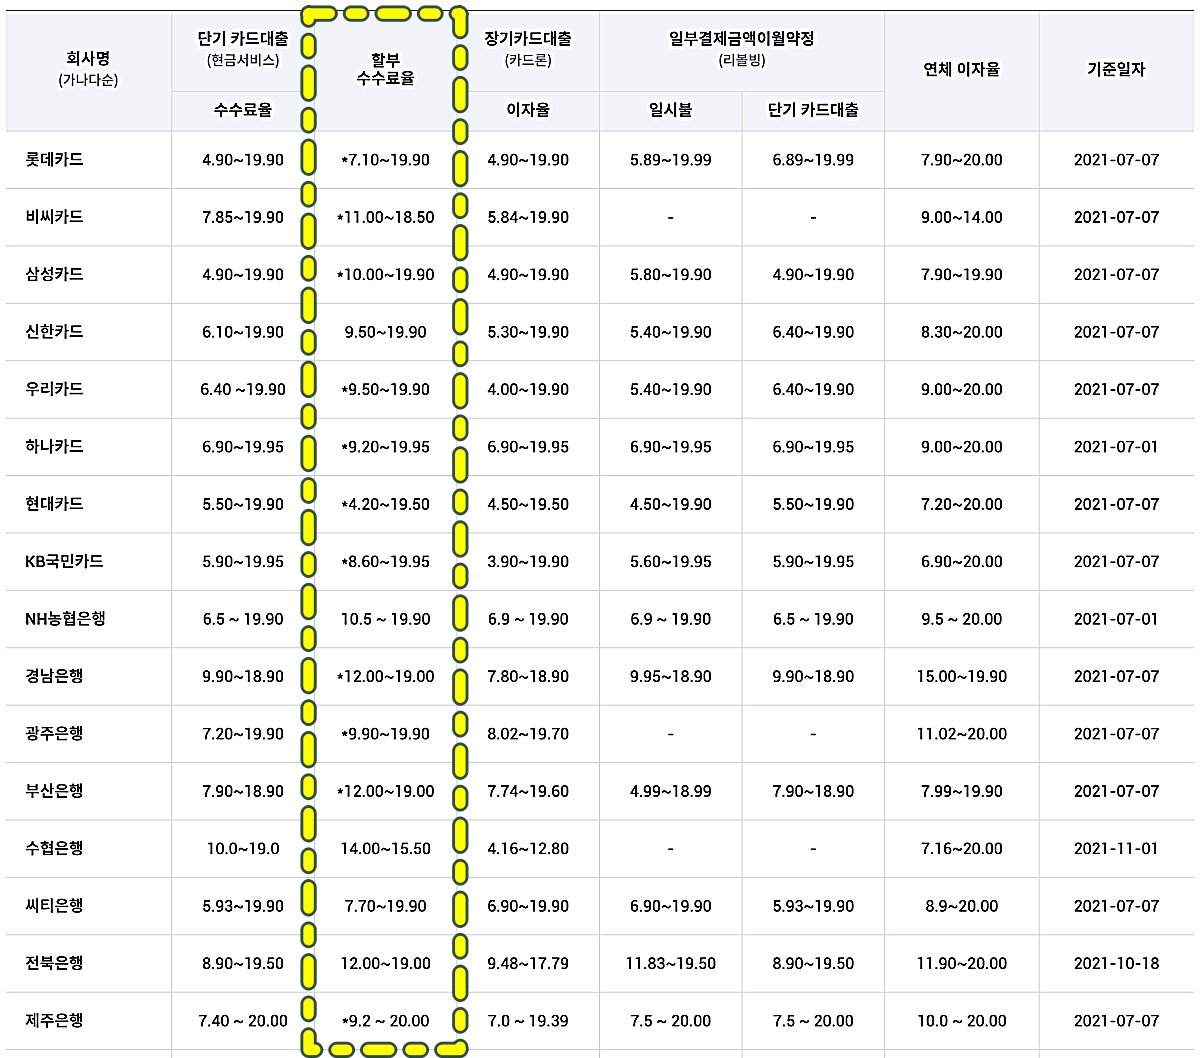Select the 수협은행 company name

tap(54, 848)
